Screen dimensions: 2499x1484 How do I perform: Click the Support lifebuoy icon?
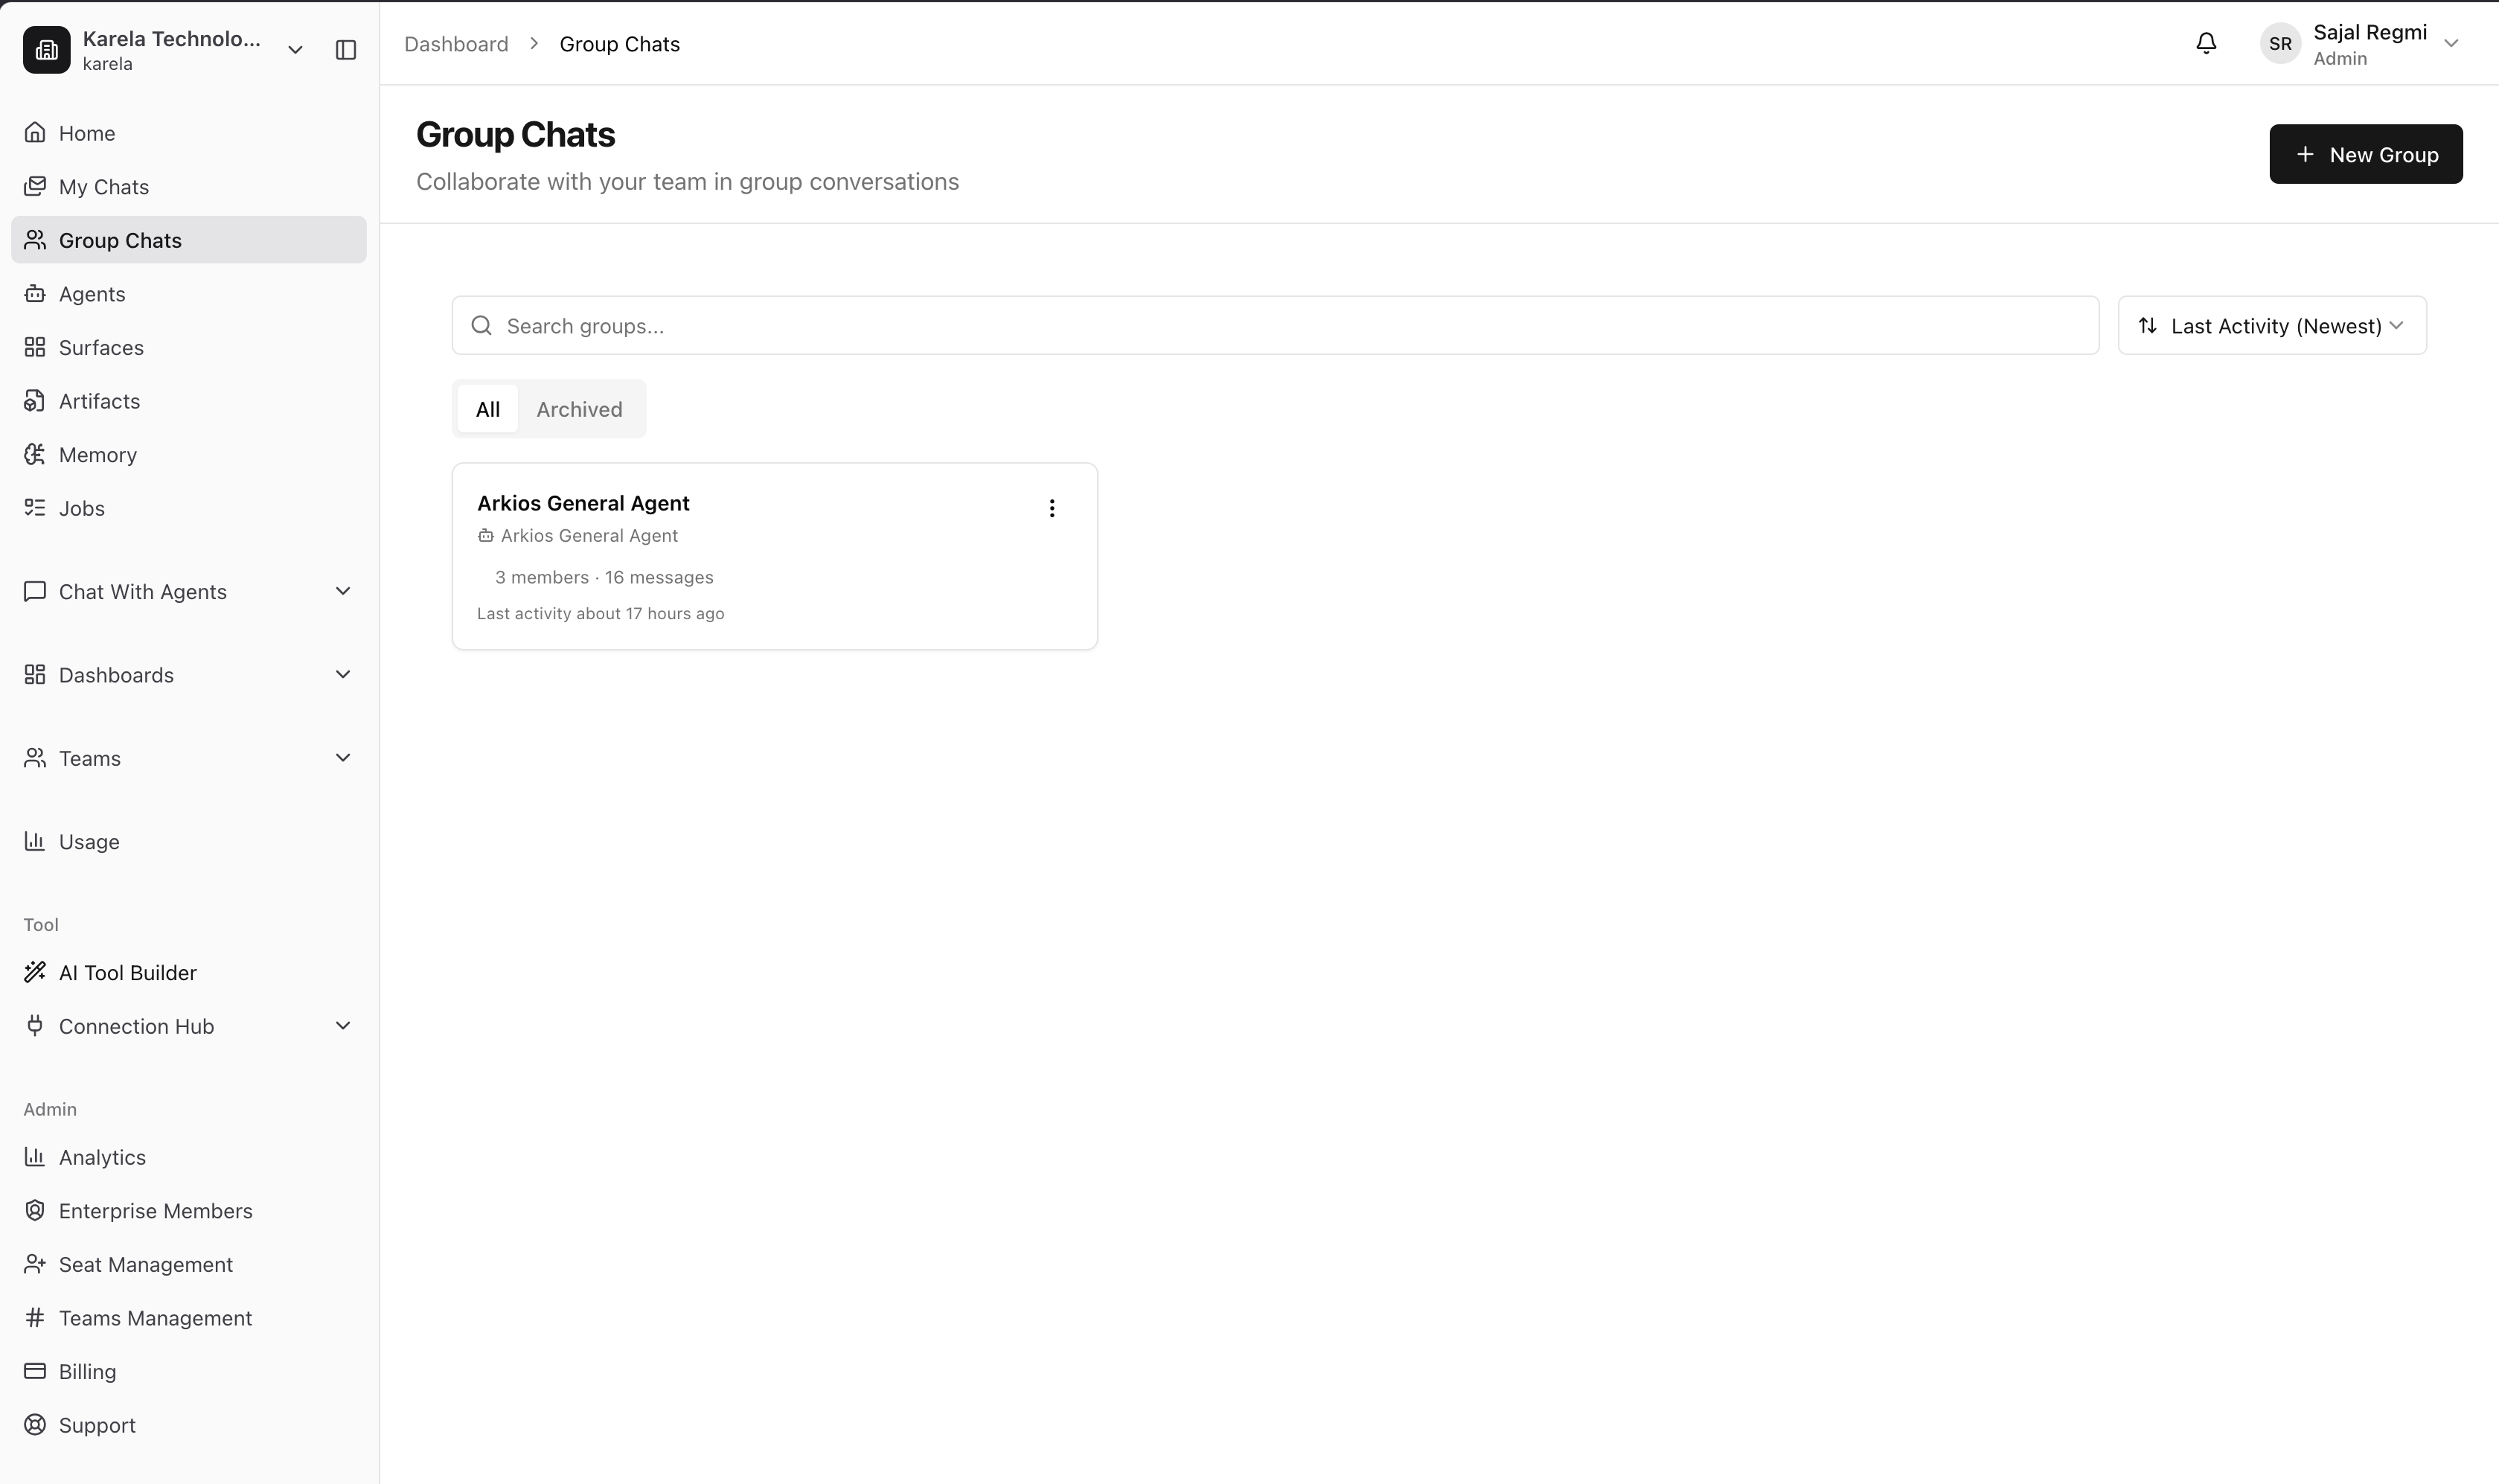point(35,1425)
